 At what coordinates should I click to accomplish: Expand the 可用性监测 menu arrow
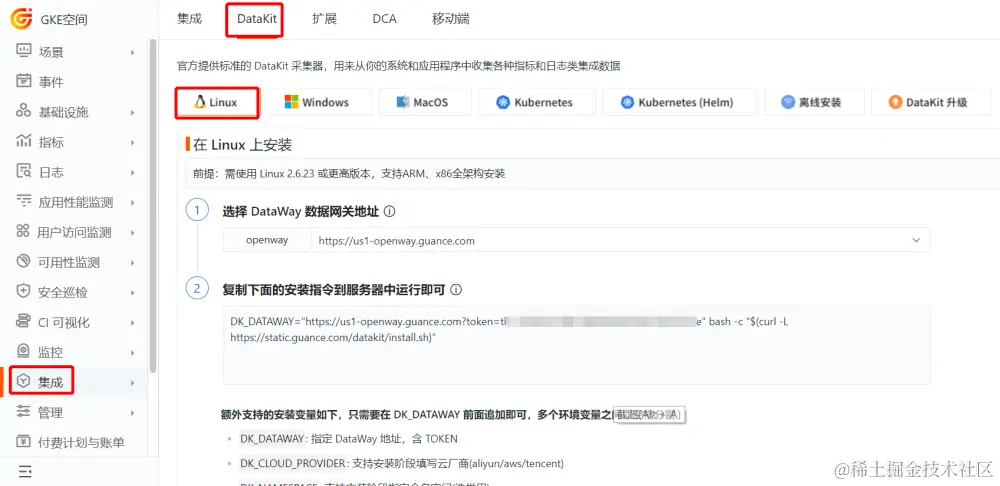pyautogui.click(x=133, y=262)
